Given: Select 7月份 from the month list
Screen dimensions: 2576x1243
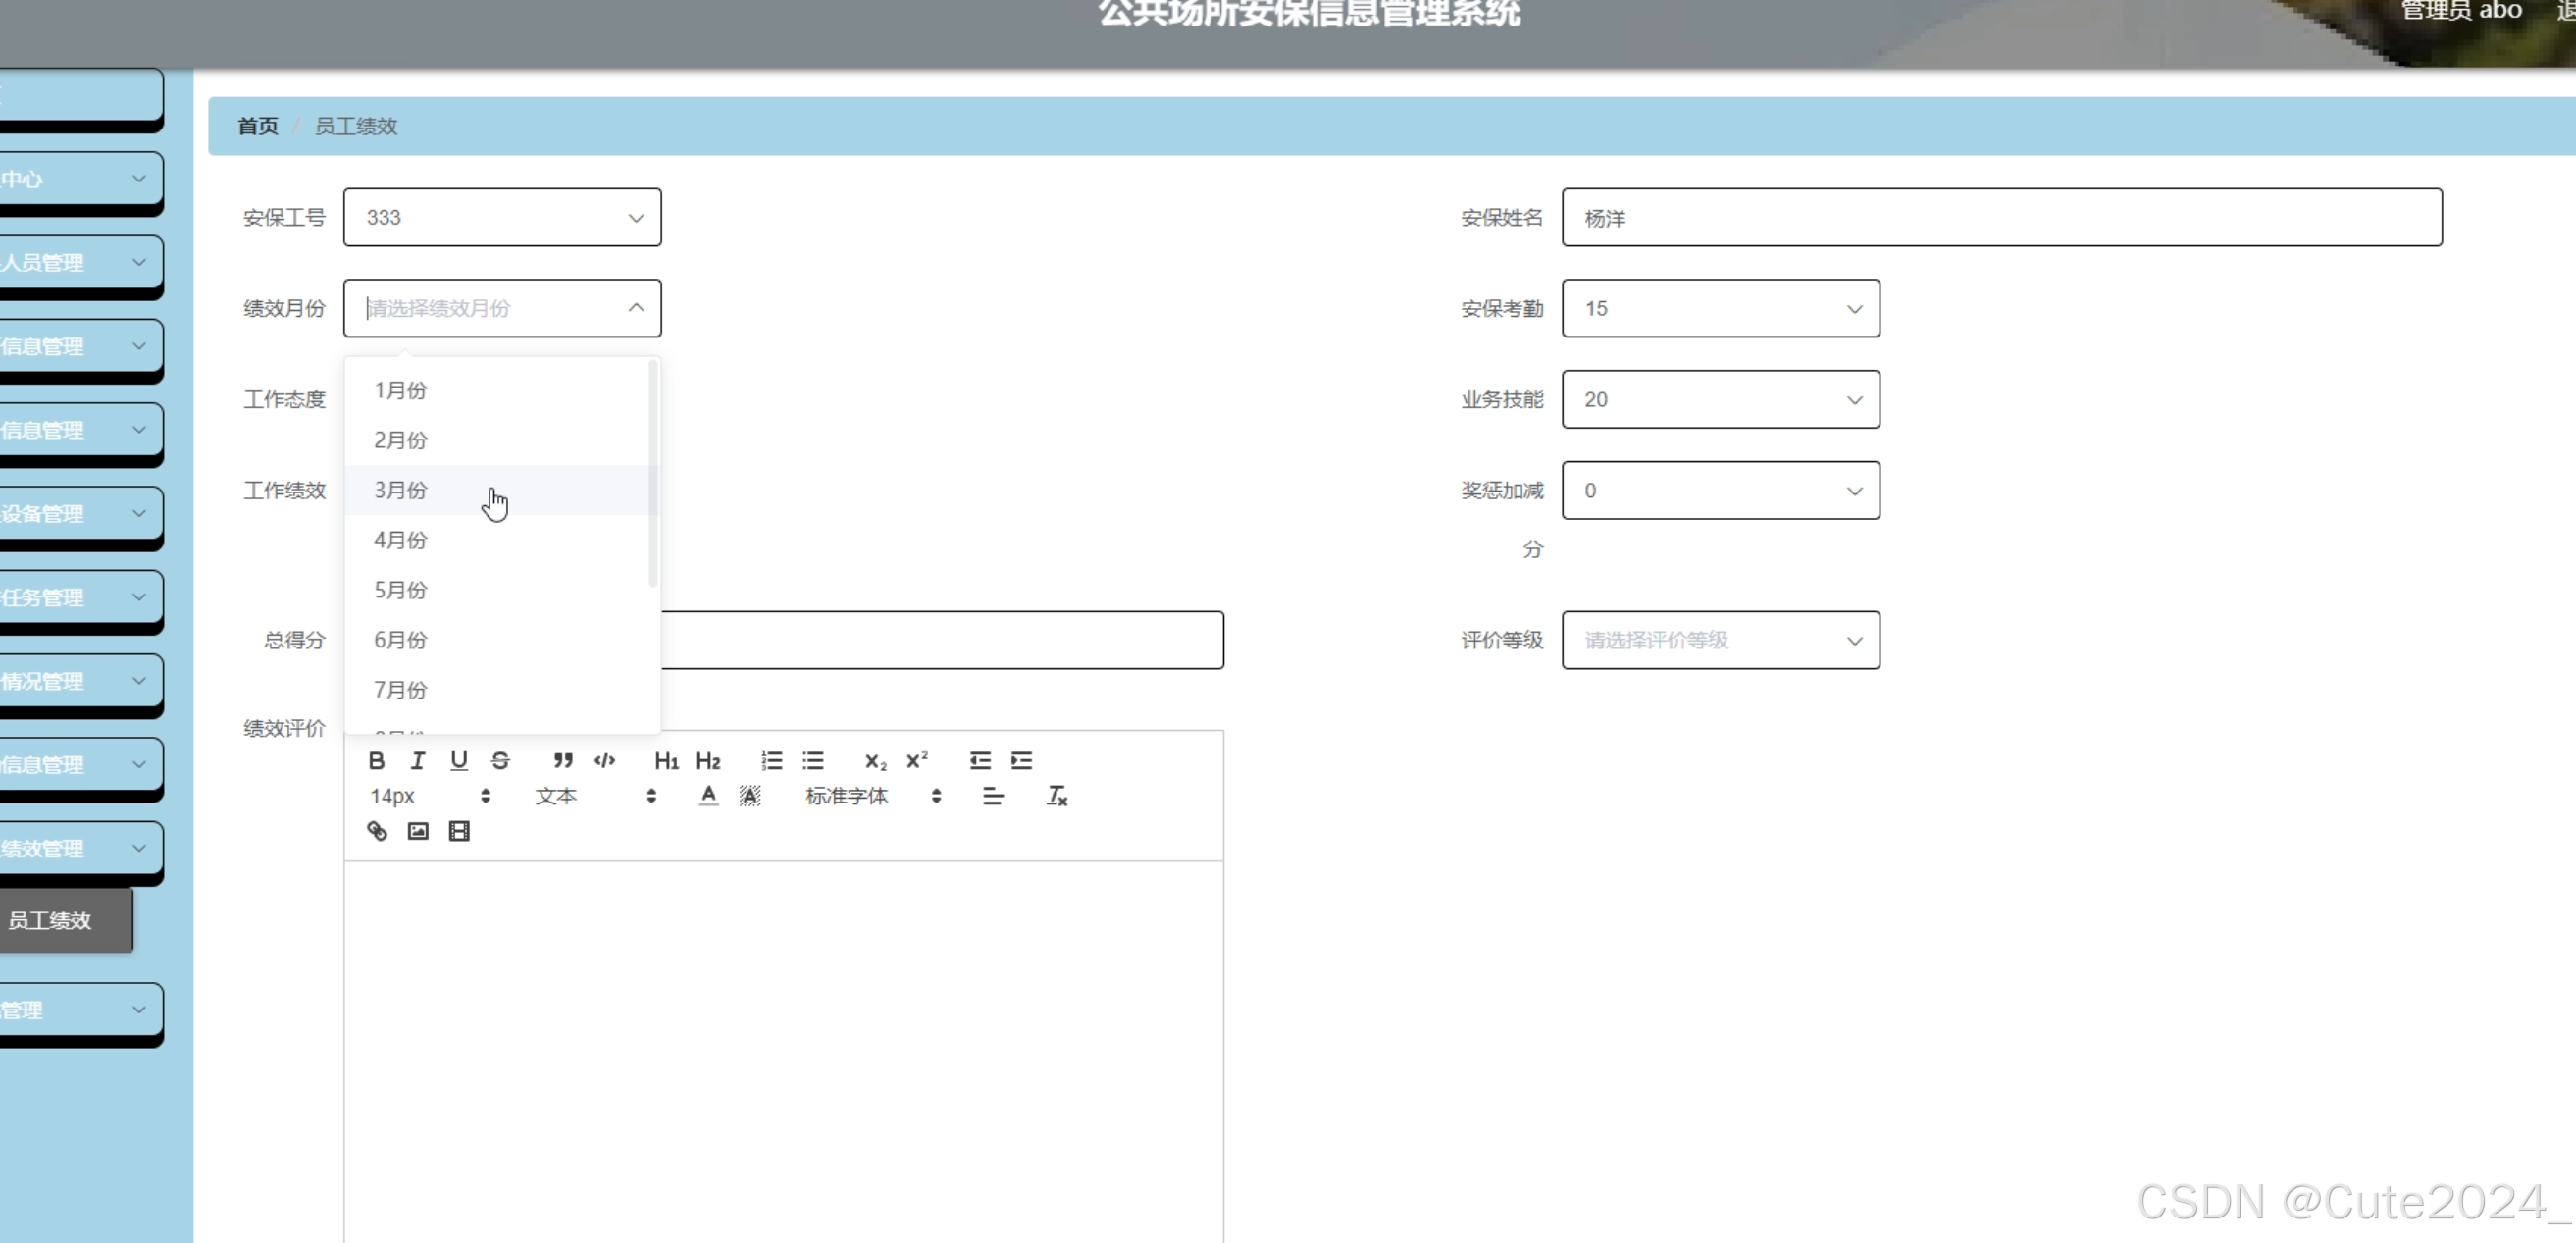Looking at the screenshot, I should pos(498,690).
